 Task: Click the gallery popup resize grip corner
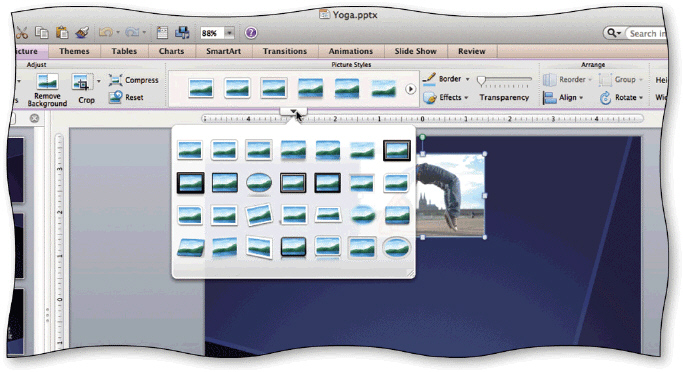[x=410, y=273]
